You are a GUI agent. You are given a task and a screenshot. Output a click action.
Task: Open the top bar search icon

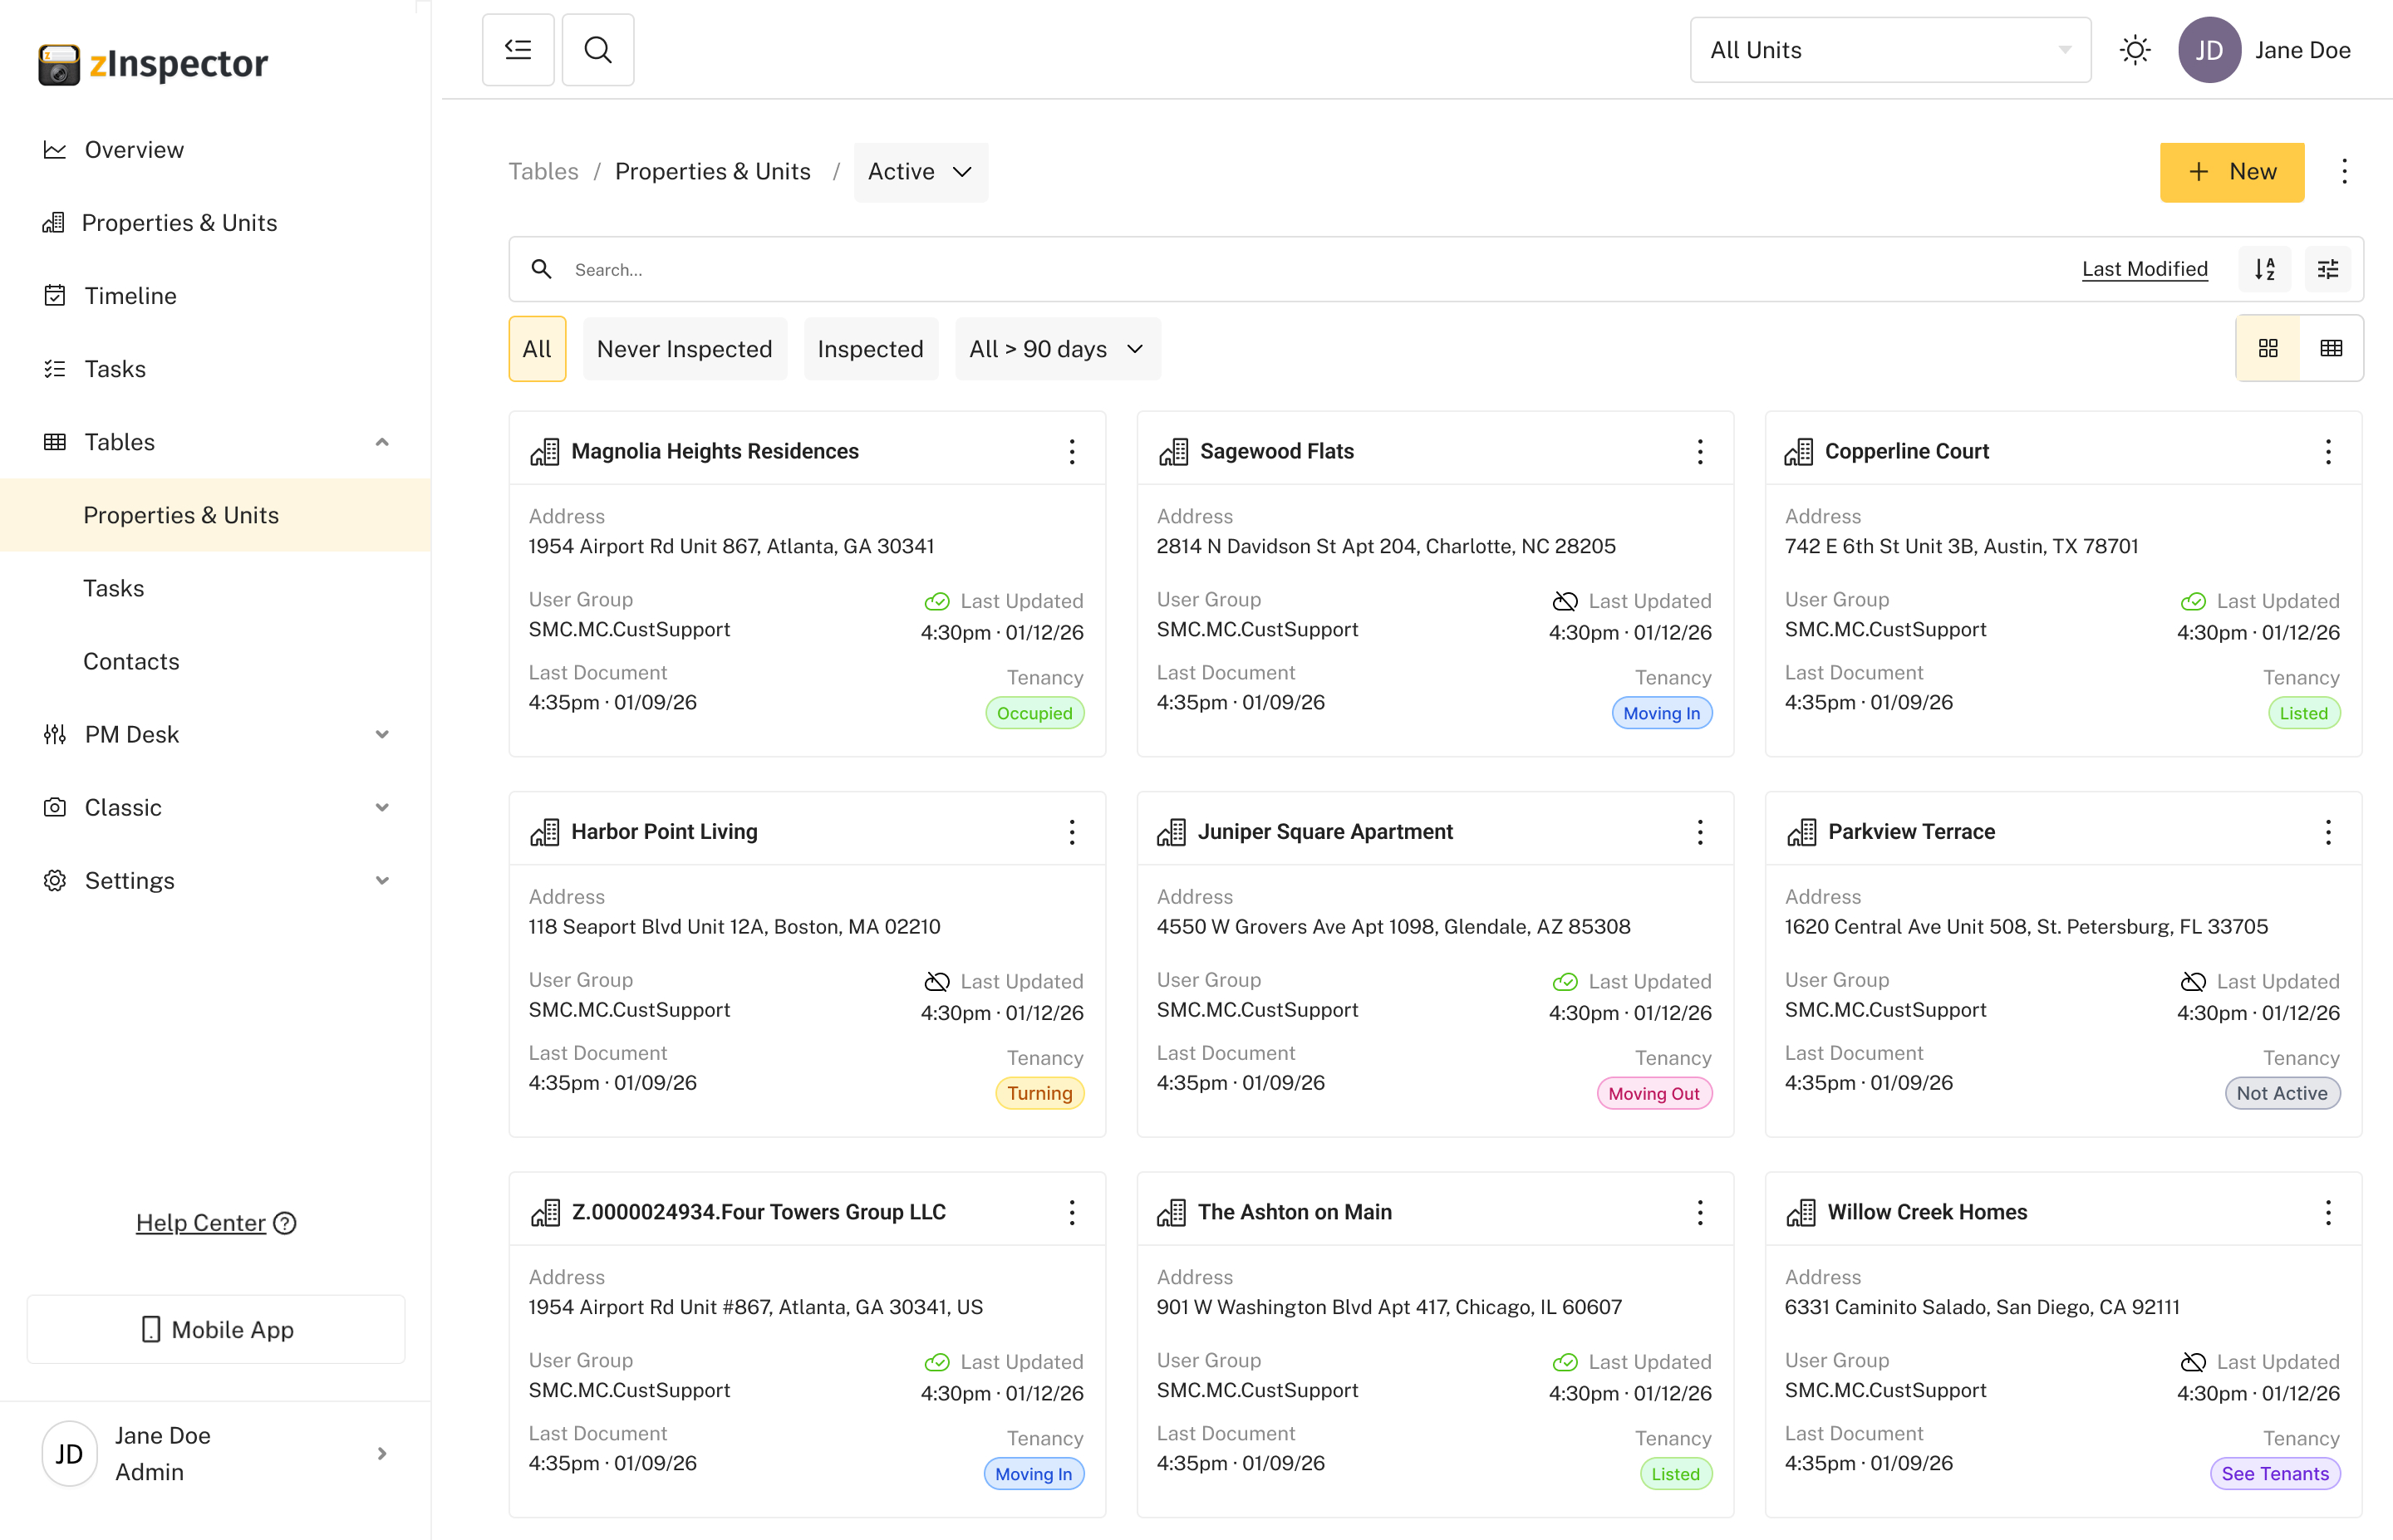[x=598, y=50]
